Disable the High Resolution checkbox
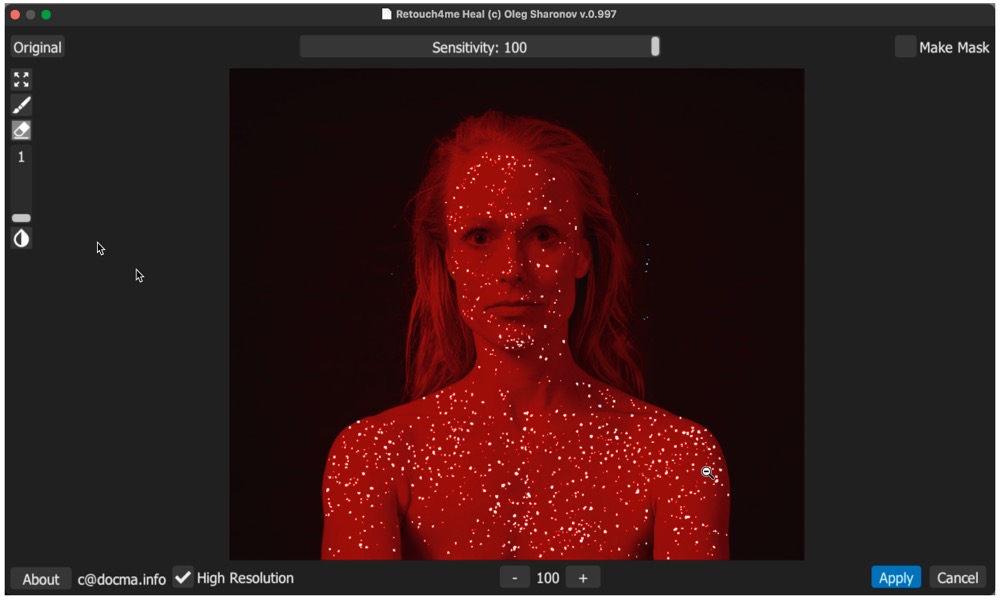Viewport: 1000px width, 600px height. [x=183, y=578]
